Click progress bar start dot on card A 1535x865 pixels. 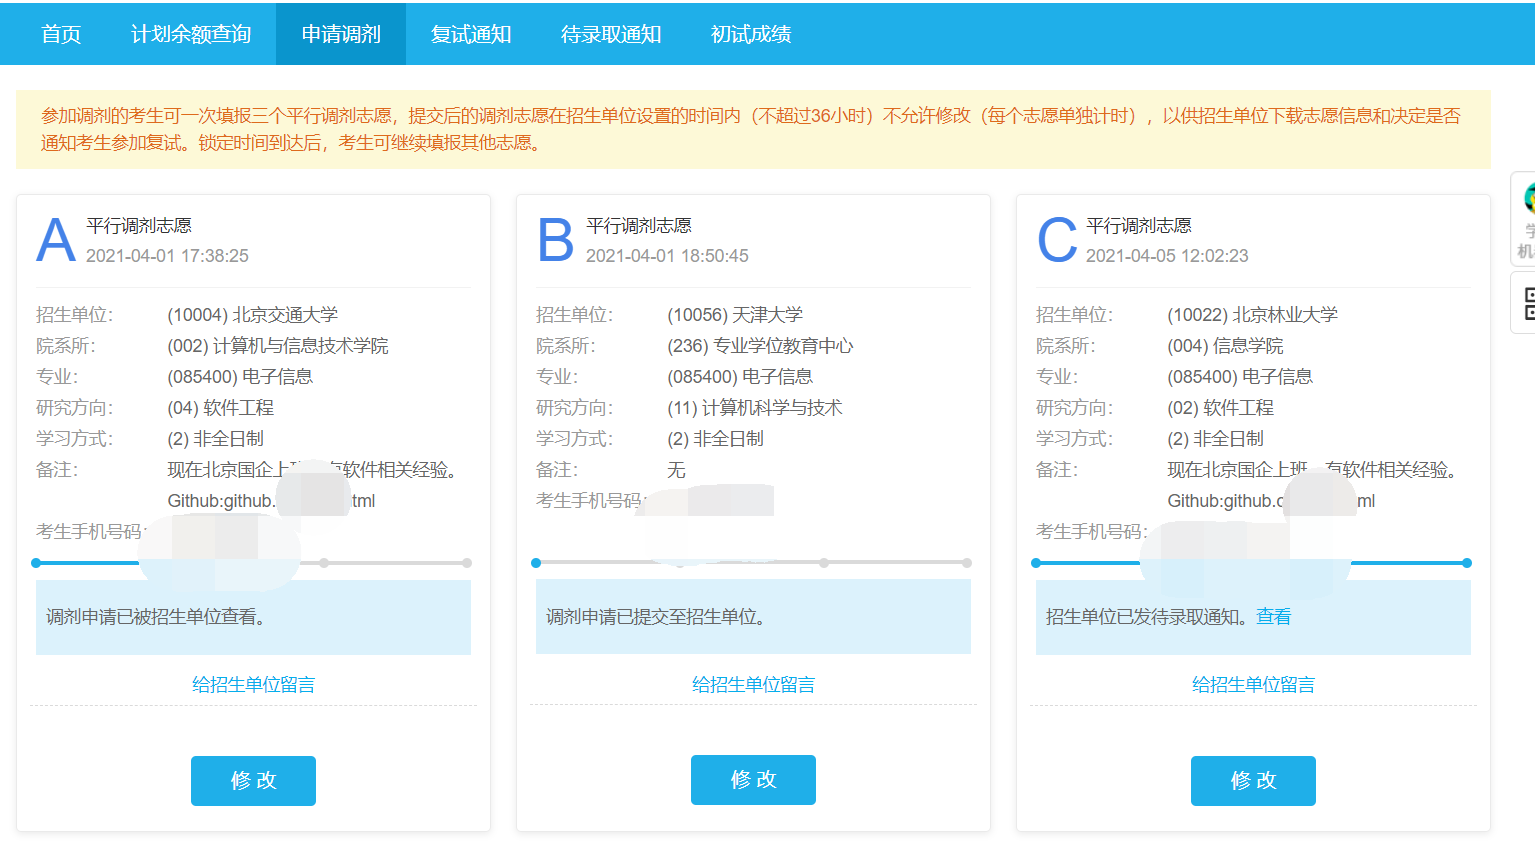(x=36, y=563)
